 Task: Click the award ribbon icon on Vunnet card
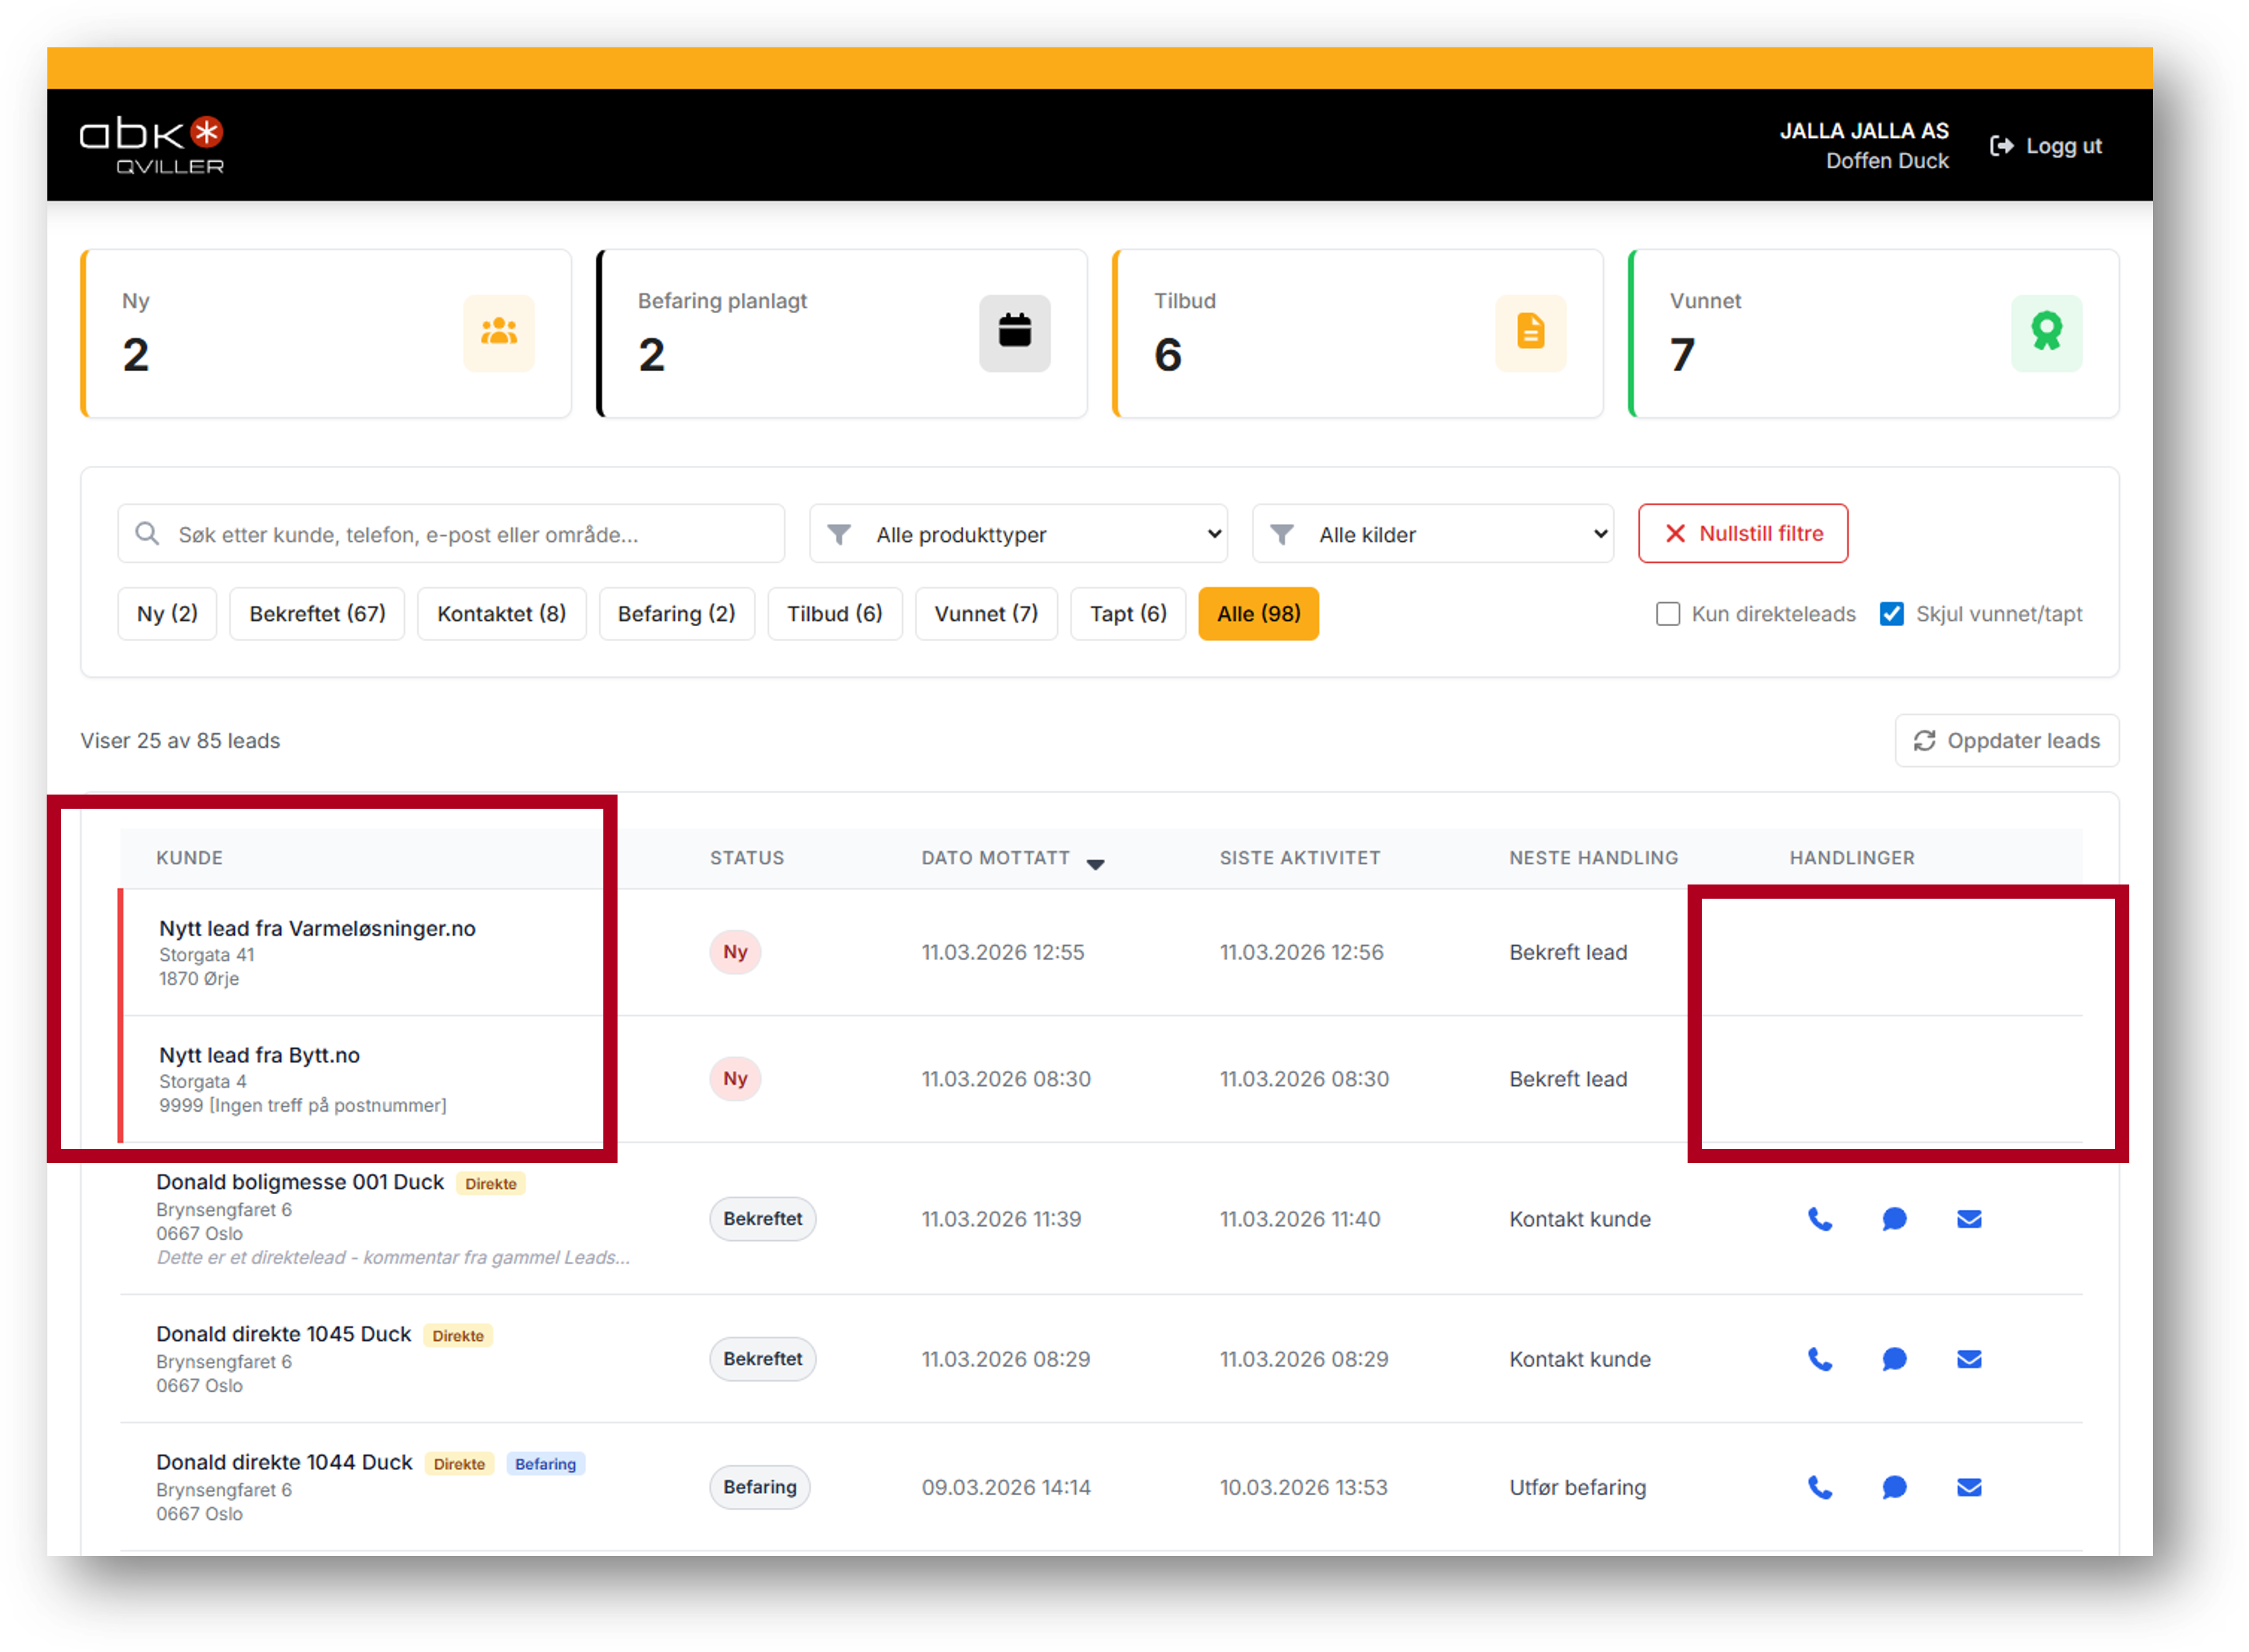tap(2046, 332)
